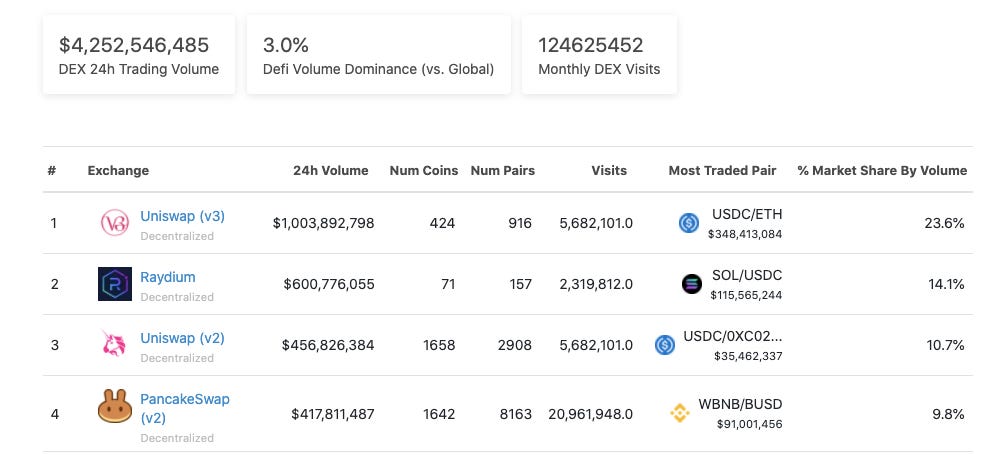Click the USDC coin icon beside USDC/0XC02...
Screen dimensions: 990x455
tap(665, 345)
